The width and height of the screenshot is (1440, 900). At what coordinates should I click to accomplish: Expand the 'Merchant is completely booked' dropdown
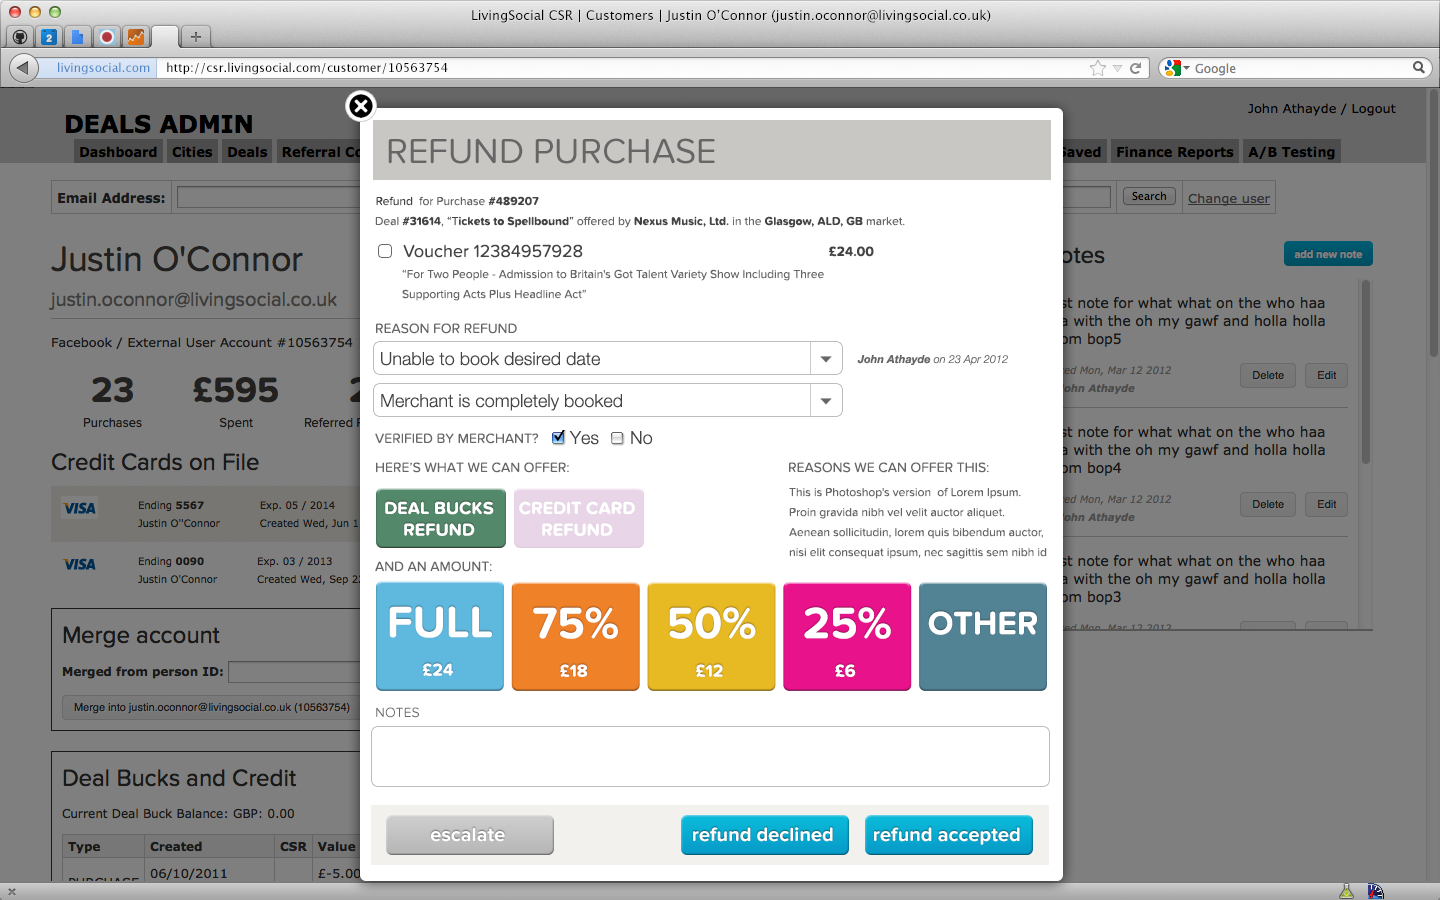point(826,401)
